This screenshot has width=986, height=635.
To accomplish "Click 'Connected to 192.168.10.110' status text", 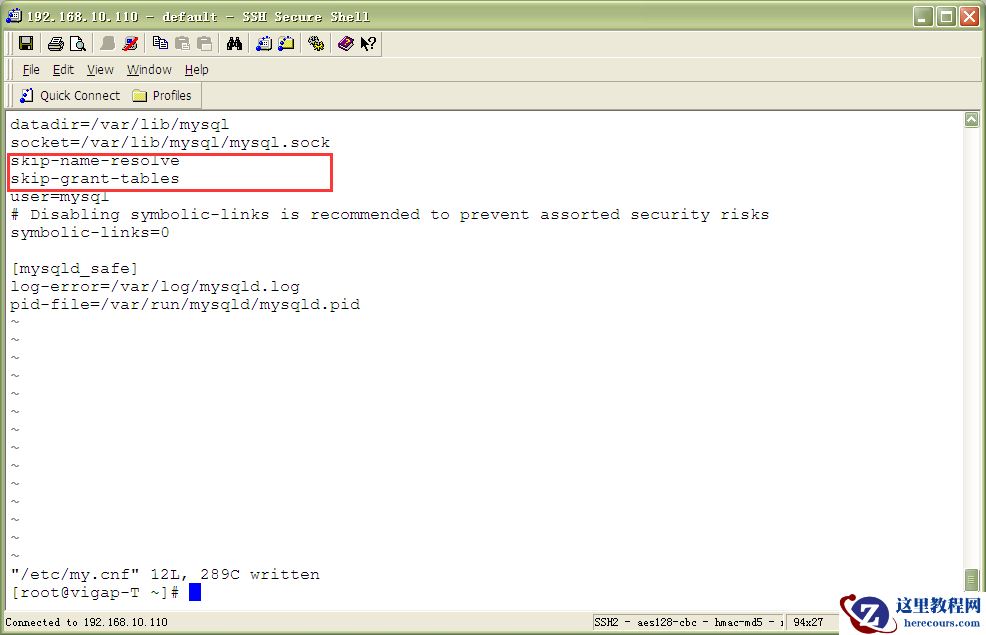I will click(x=87, y=622).
